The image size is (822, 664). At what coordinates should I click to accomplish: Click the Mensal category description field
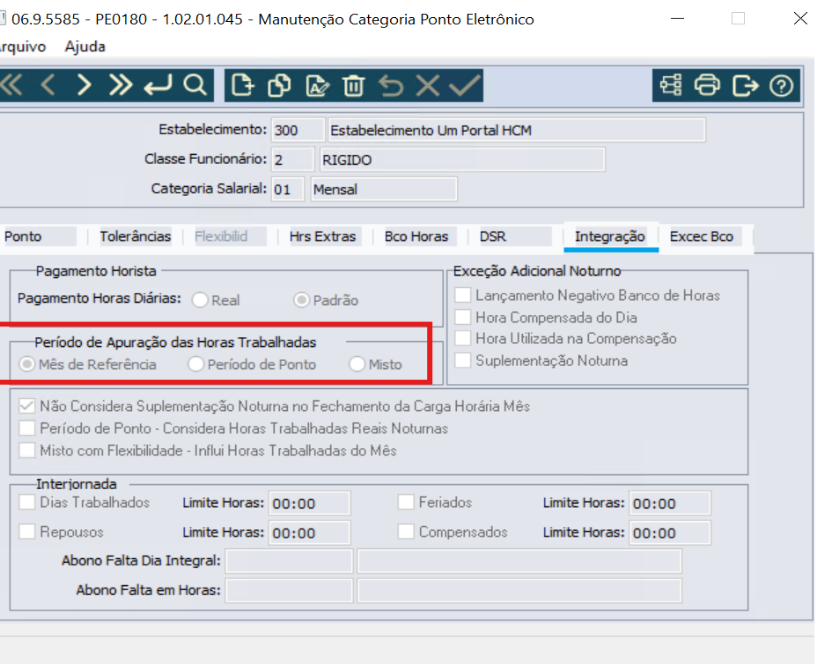(384, 189)
